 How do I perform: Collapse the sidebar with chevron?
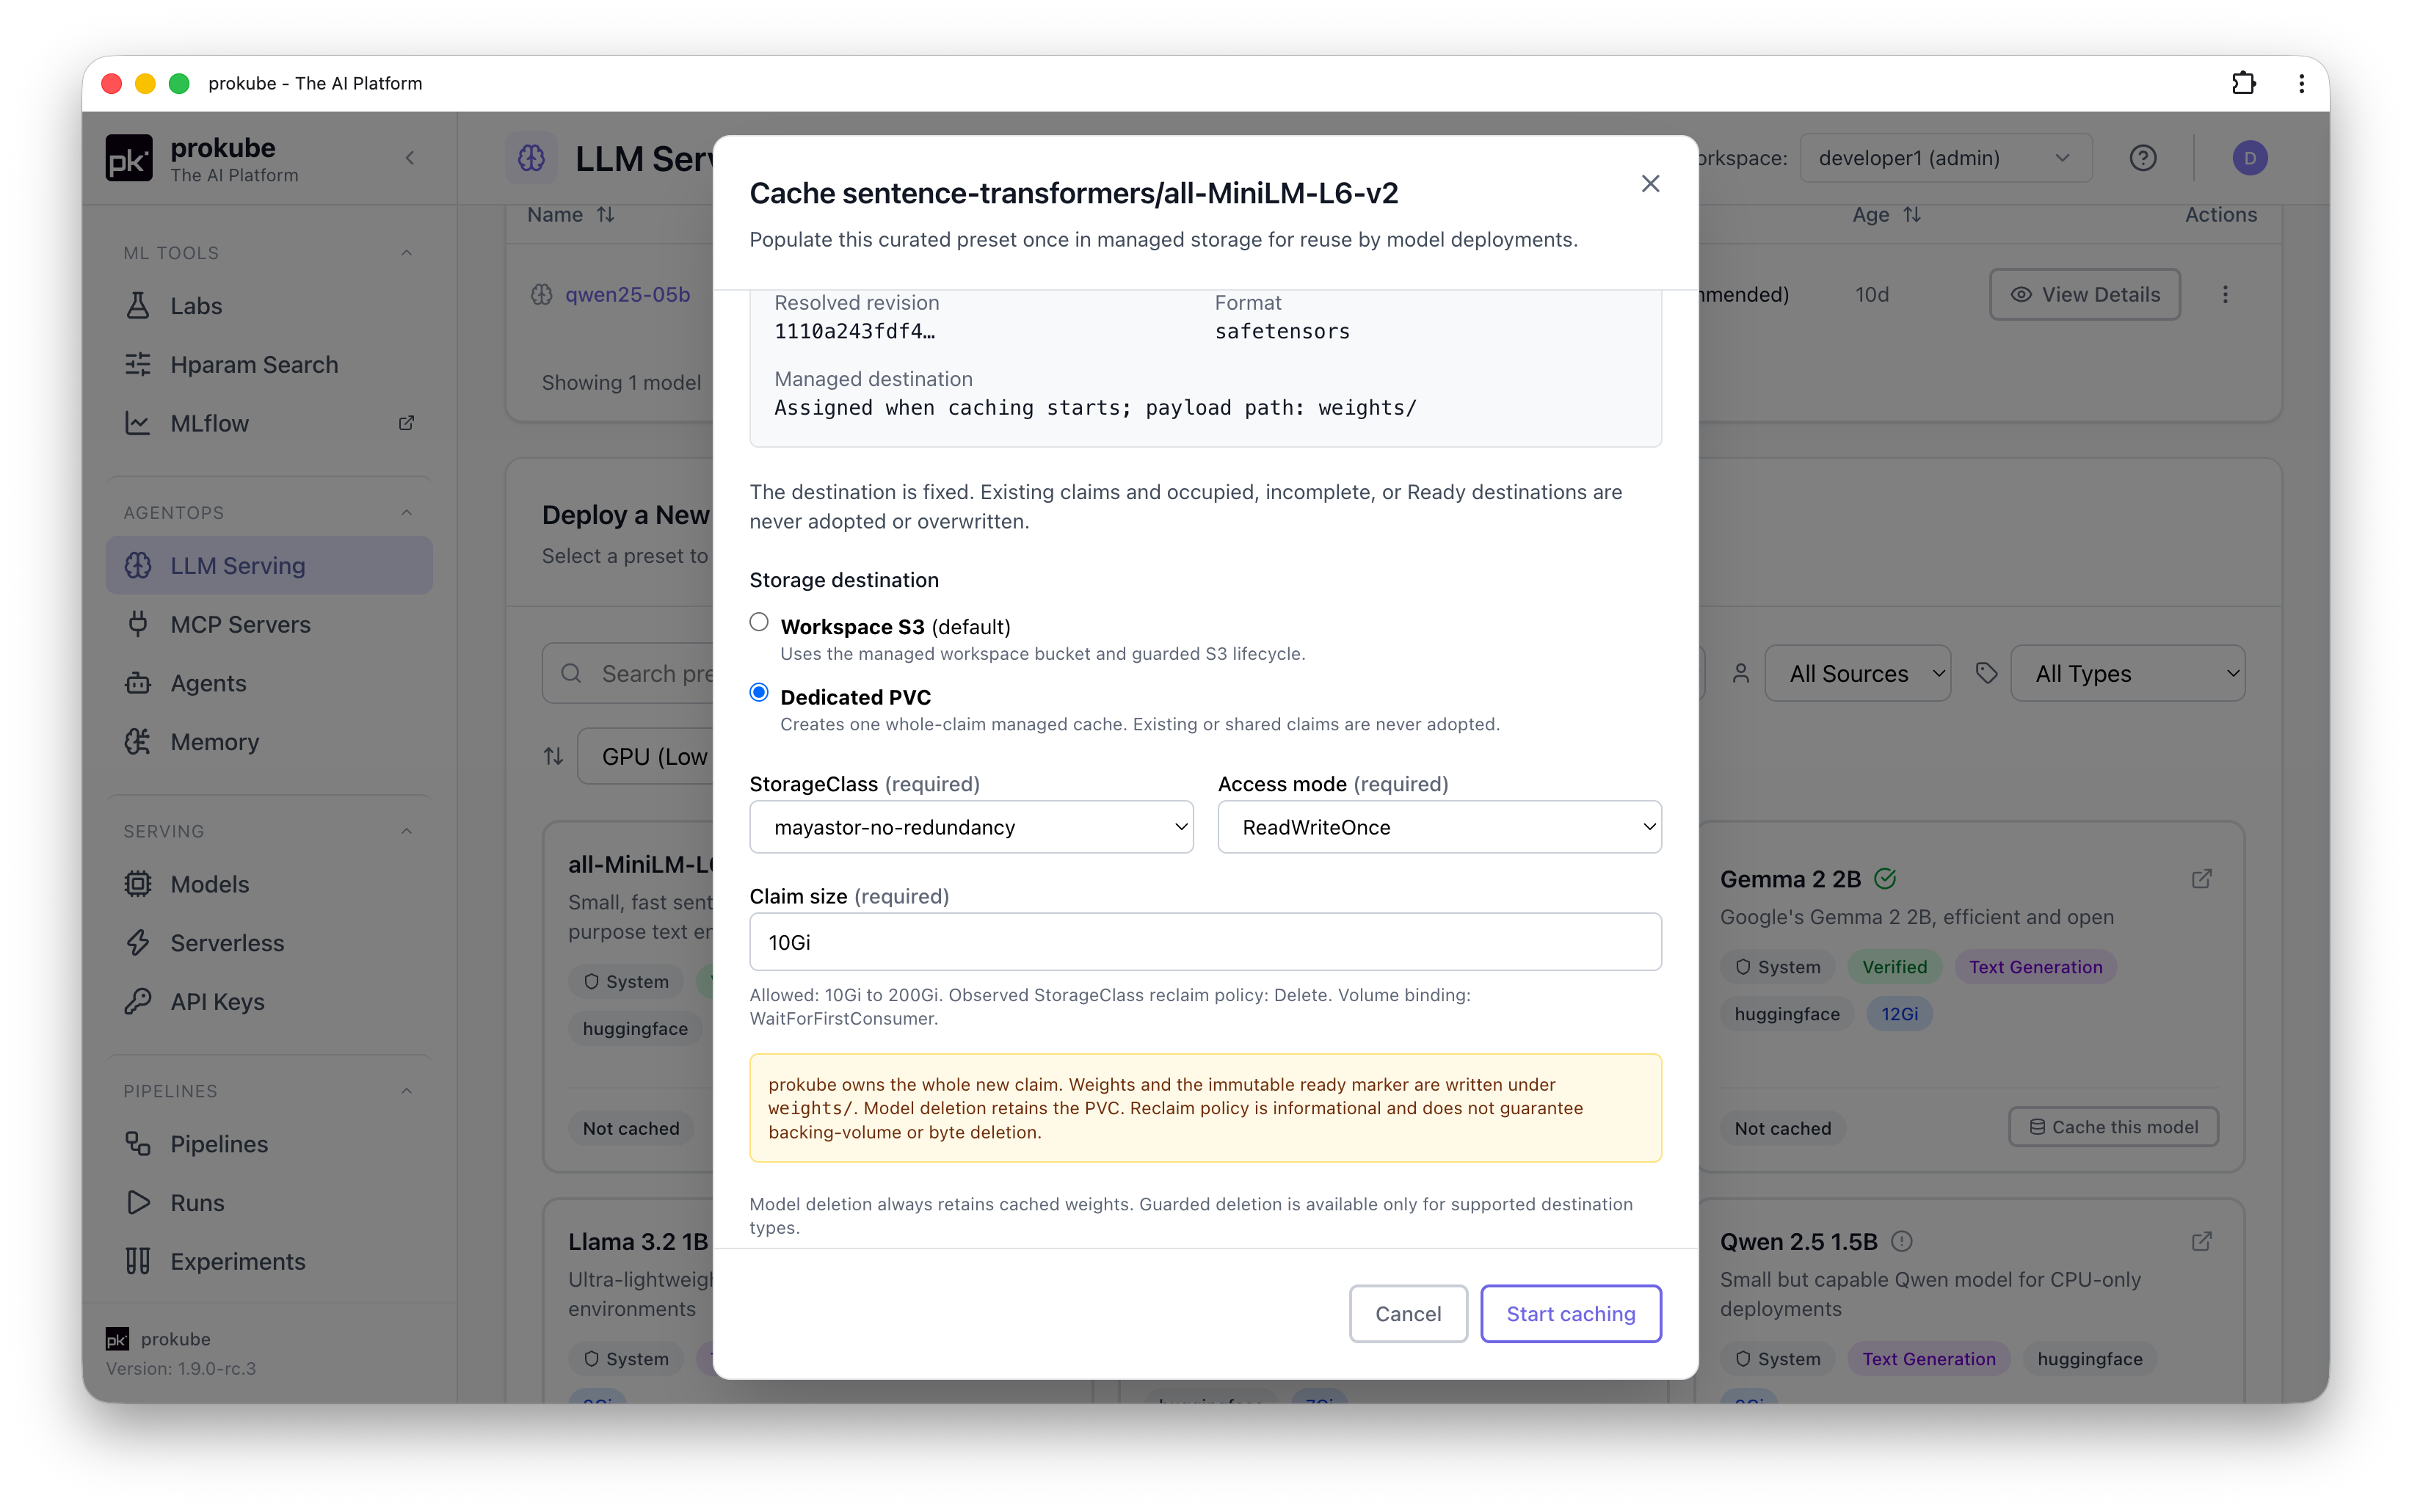coord(410,158)
